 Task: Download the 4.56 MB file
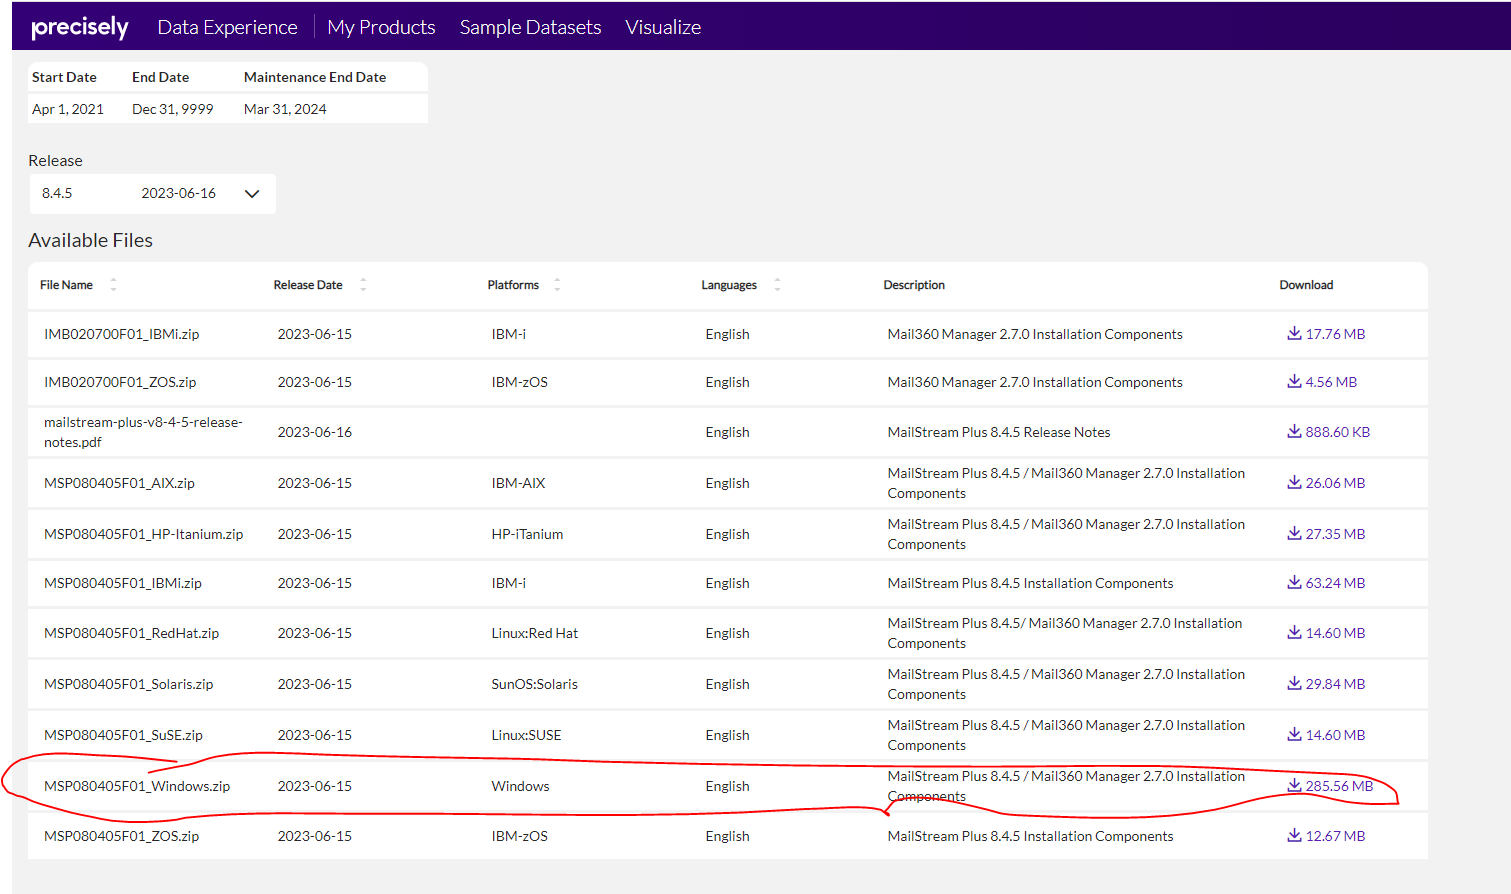tap(1322, 382)
